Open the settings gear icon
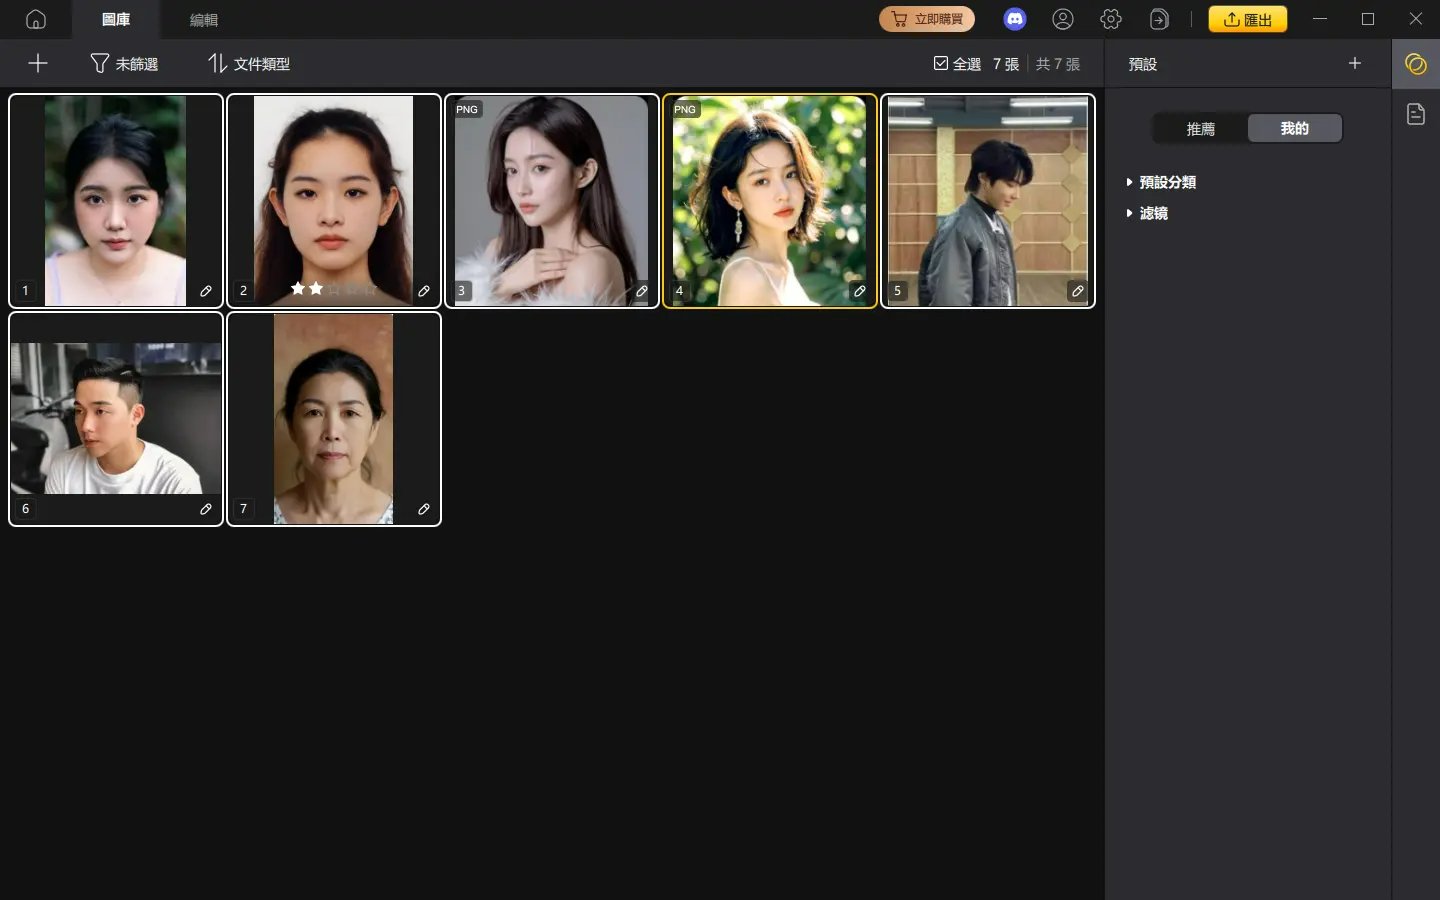1440x900 pixels. [x=1111, y=19]
